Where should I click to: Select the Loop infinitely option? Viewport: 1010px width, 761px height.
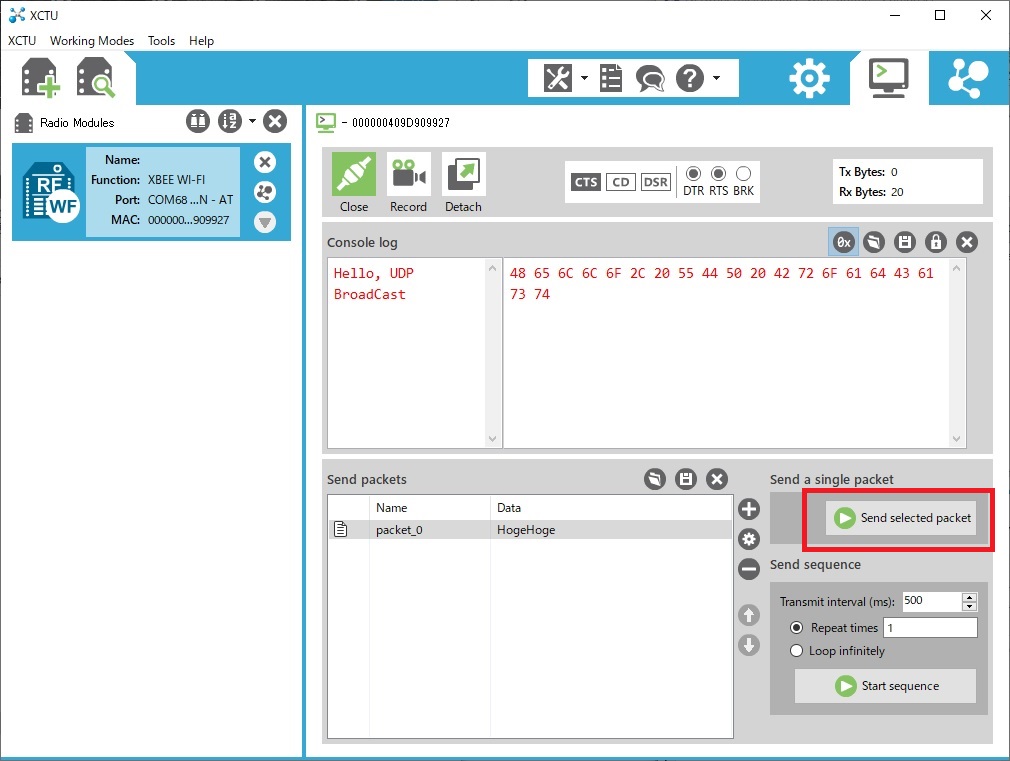click(797, 651)
